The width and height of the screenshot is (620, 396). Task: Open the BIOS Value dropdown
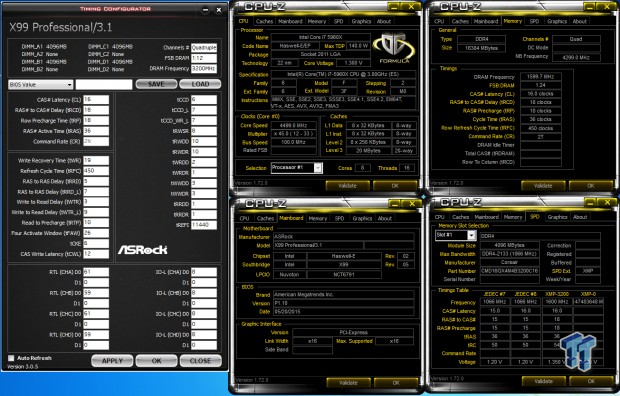click(x=41, y=85)
